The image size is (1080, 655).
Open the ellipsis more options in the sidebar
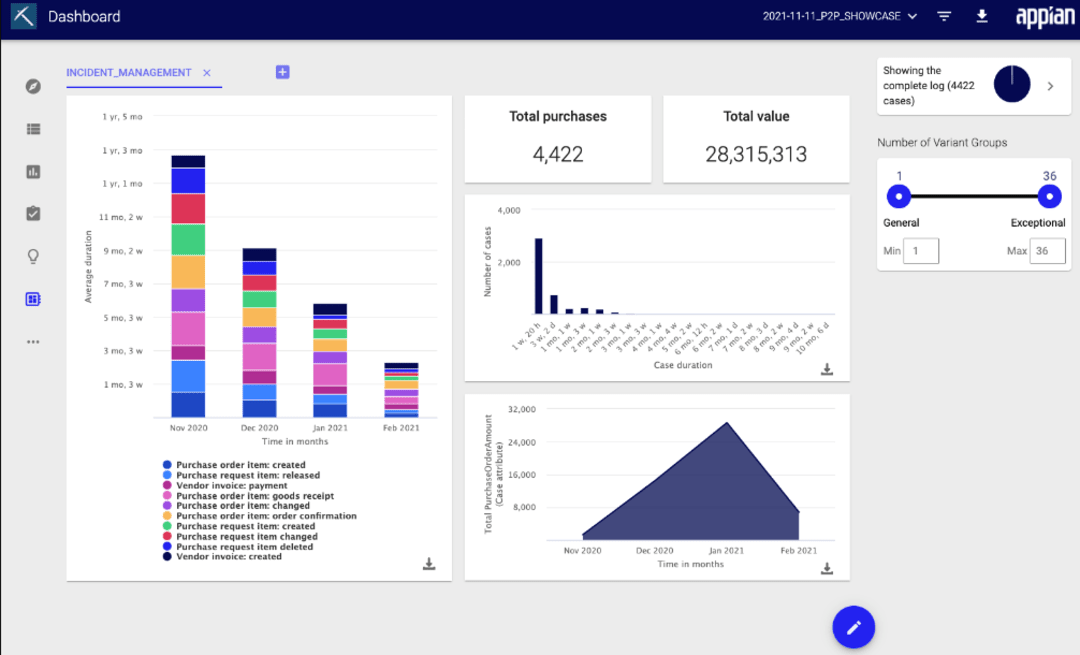click(32, 341)
